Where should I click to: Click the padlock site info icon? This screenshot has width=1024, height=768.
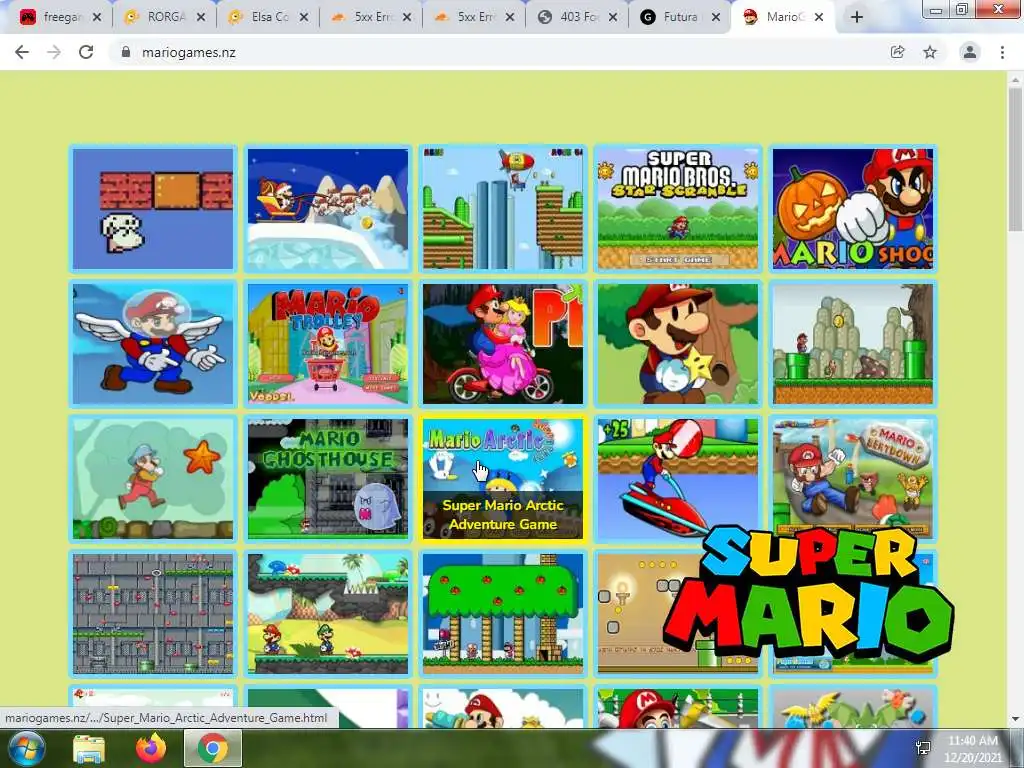[126, 52]
